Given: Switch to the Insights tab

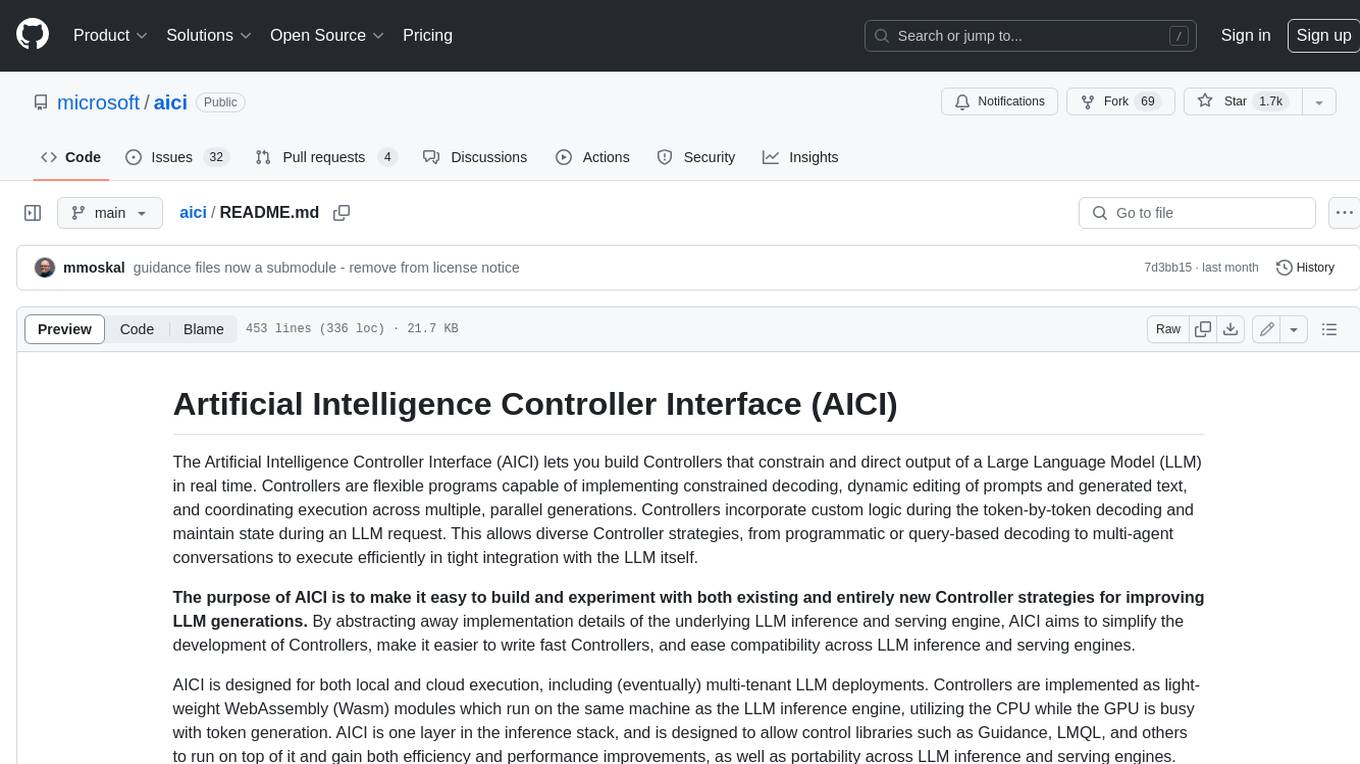Looking at the screenshot, I should 801,157.
